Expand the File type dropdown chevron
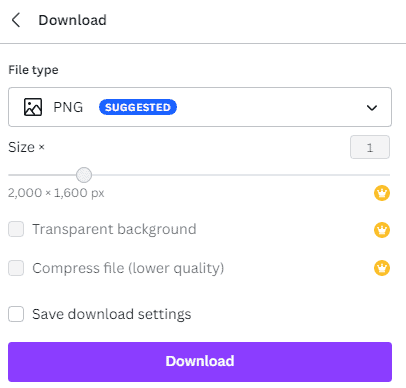 coord(372,107)
